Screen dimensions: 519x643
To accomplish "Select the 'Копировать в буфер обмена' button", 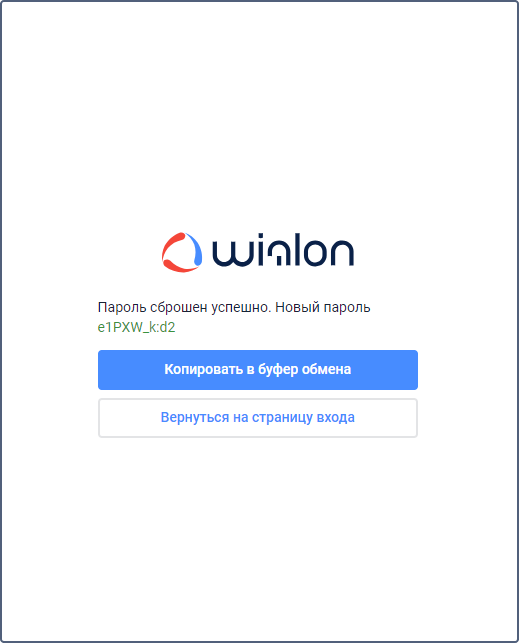I will 258,369.
